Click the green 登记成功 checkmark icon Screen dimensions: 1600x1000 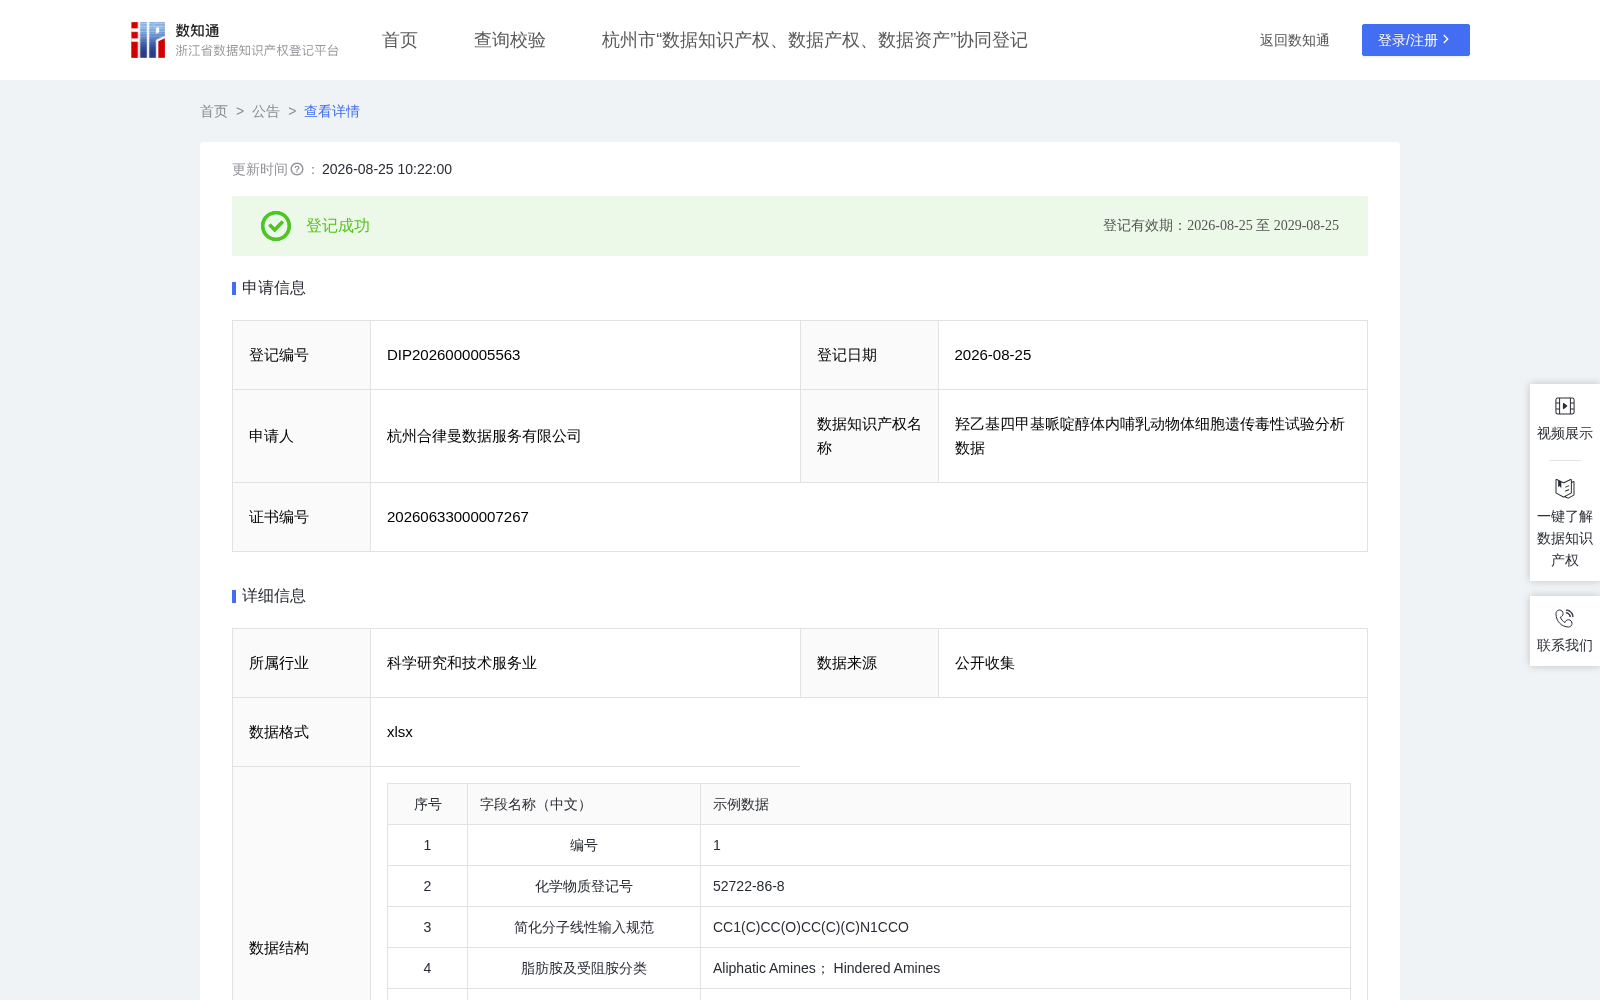pyautogui.click(x=276, y=226)
